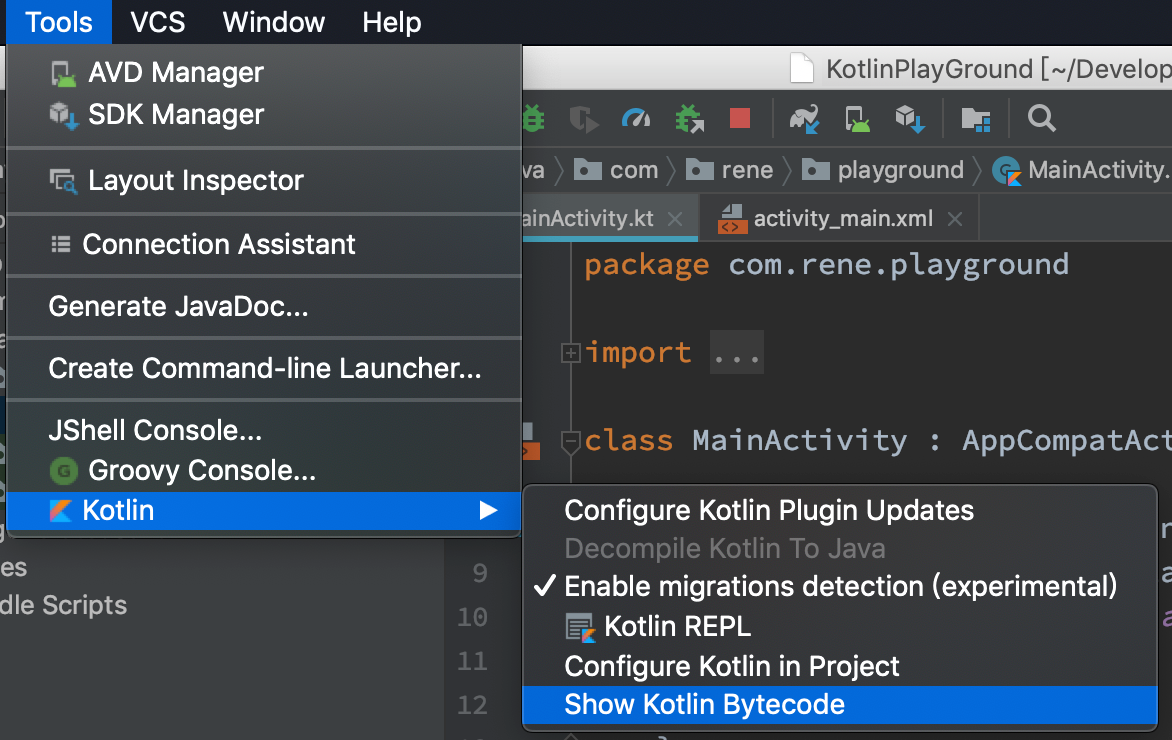
Task: Open AVD Manager from toolbar icon
Action: tap(858, 119)
